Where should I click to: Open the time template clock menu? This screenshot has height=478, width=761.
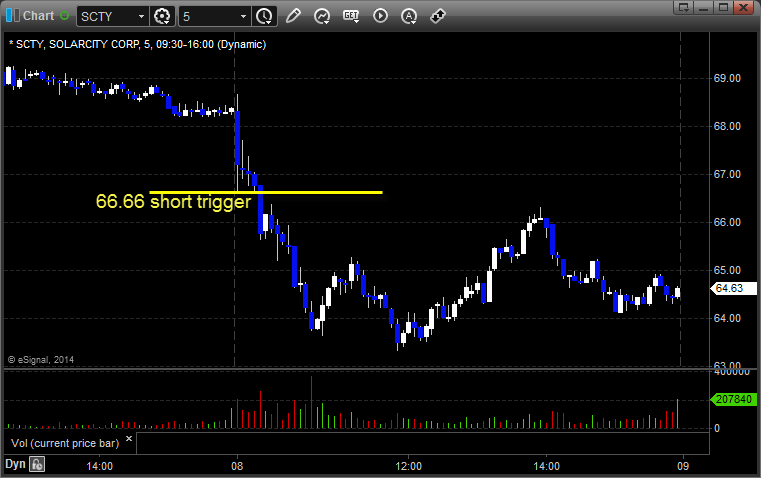[265, 16]
